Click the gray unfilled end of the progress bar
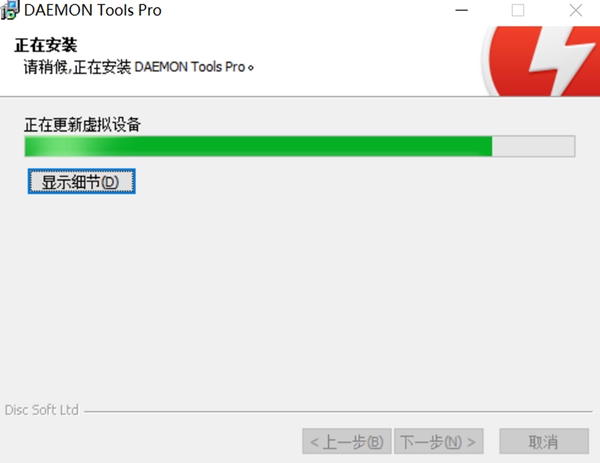The width and height of the screenshot is (600, 463). pos(533,146)
